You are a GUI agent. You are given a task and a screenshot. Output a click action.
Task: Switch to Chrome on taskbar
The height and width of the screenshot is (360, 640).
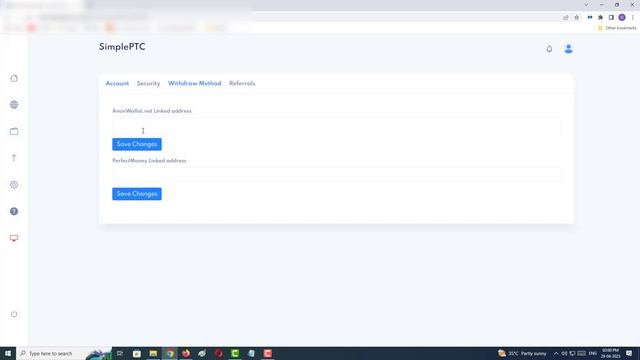(170, 353)
